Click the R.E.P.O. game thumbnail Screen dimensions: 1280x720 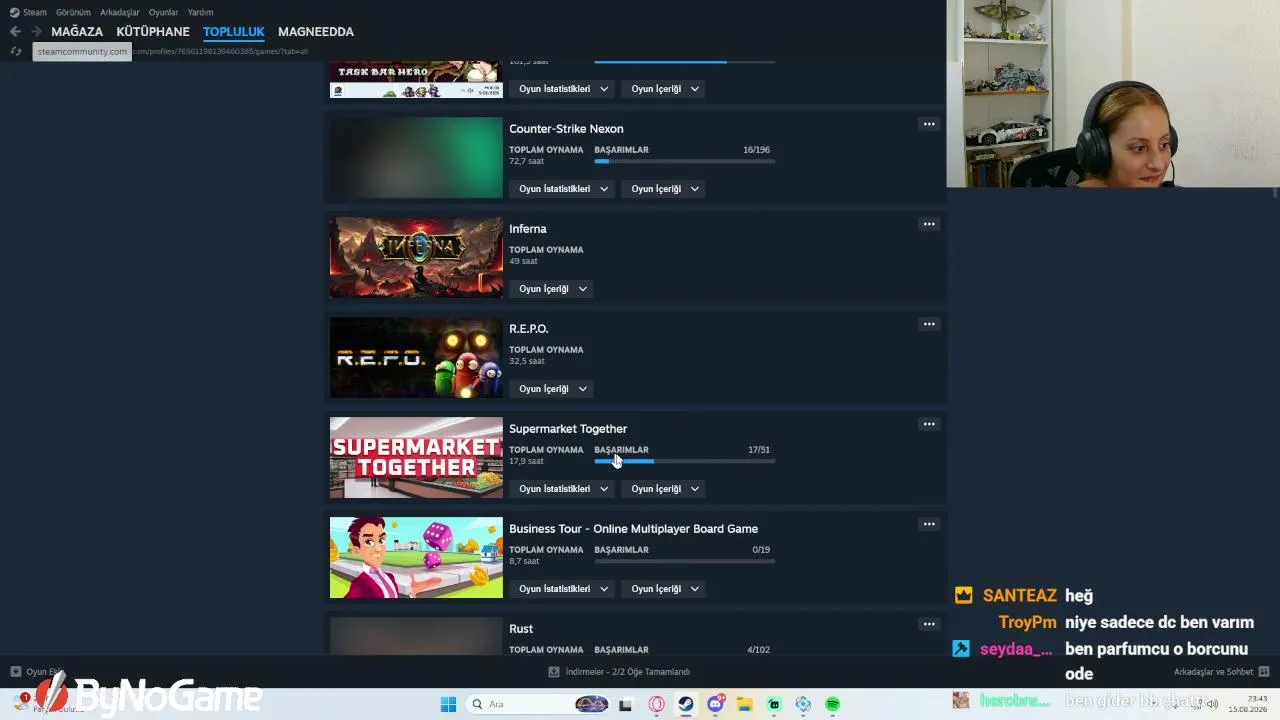pos(416,358)
